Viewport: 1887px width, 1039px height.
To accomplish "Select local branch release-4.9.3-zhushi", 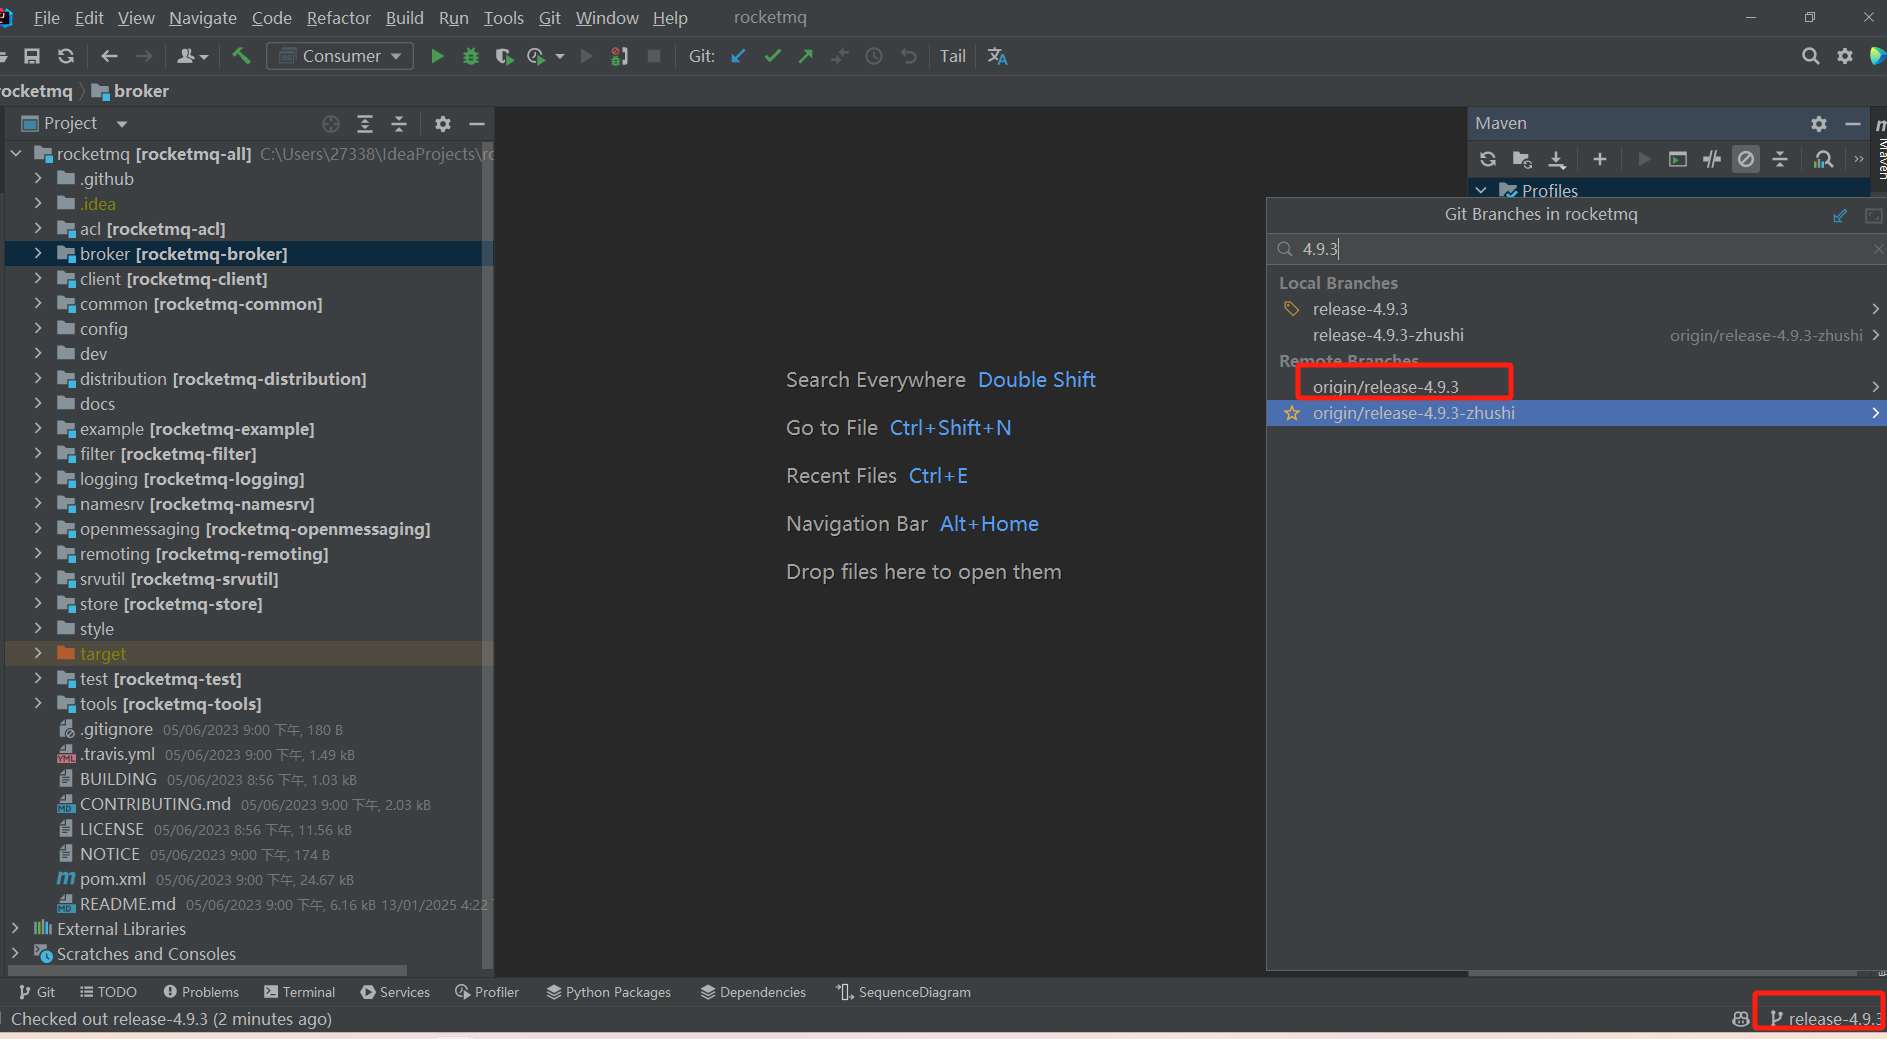I will coord(1576,335).
